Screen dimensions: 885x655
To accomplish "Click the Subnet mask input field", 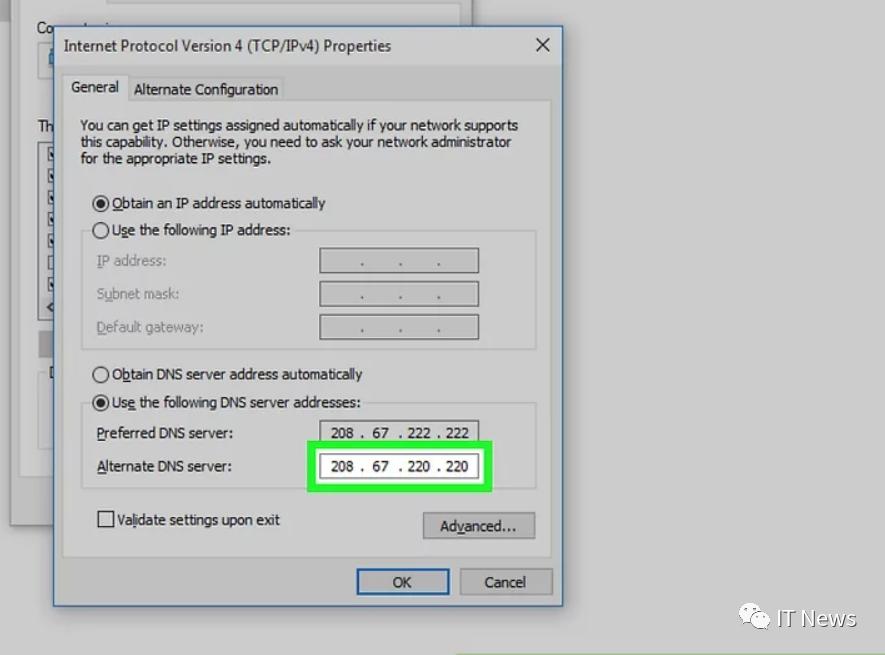I will tap(399, 294).
